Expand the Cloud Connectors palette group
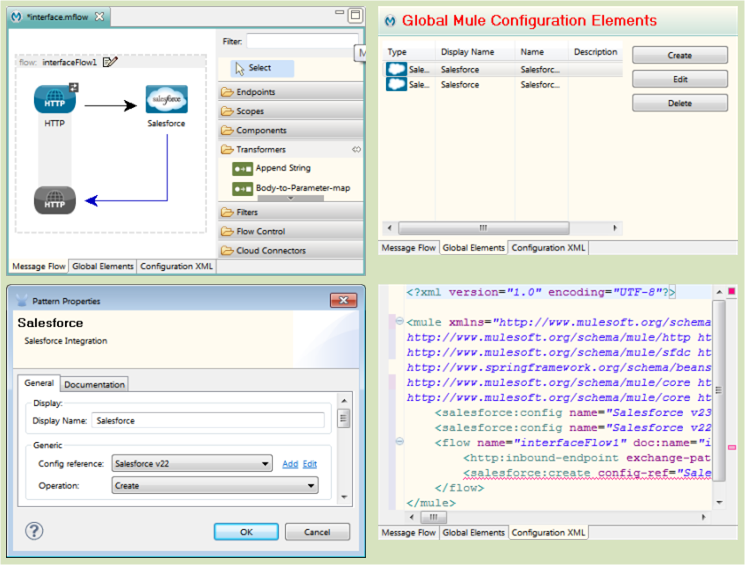Image resolution: width=745 pixels, height=565 pixels. pos(270,250)
